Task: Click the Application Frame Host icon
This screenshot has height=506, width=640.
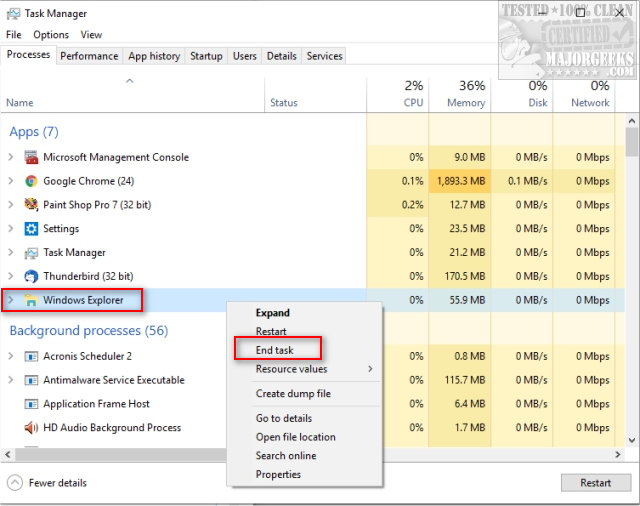Action: tap(31, 404)
